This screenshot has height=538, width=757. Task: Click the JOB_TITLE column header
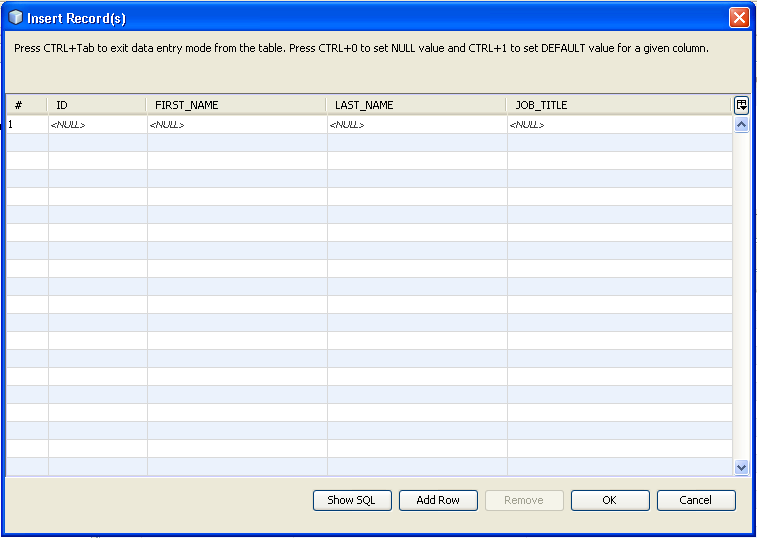tap(619, 105)
